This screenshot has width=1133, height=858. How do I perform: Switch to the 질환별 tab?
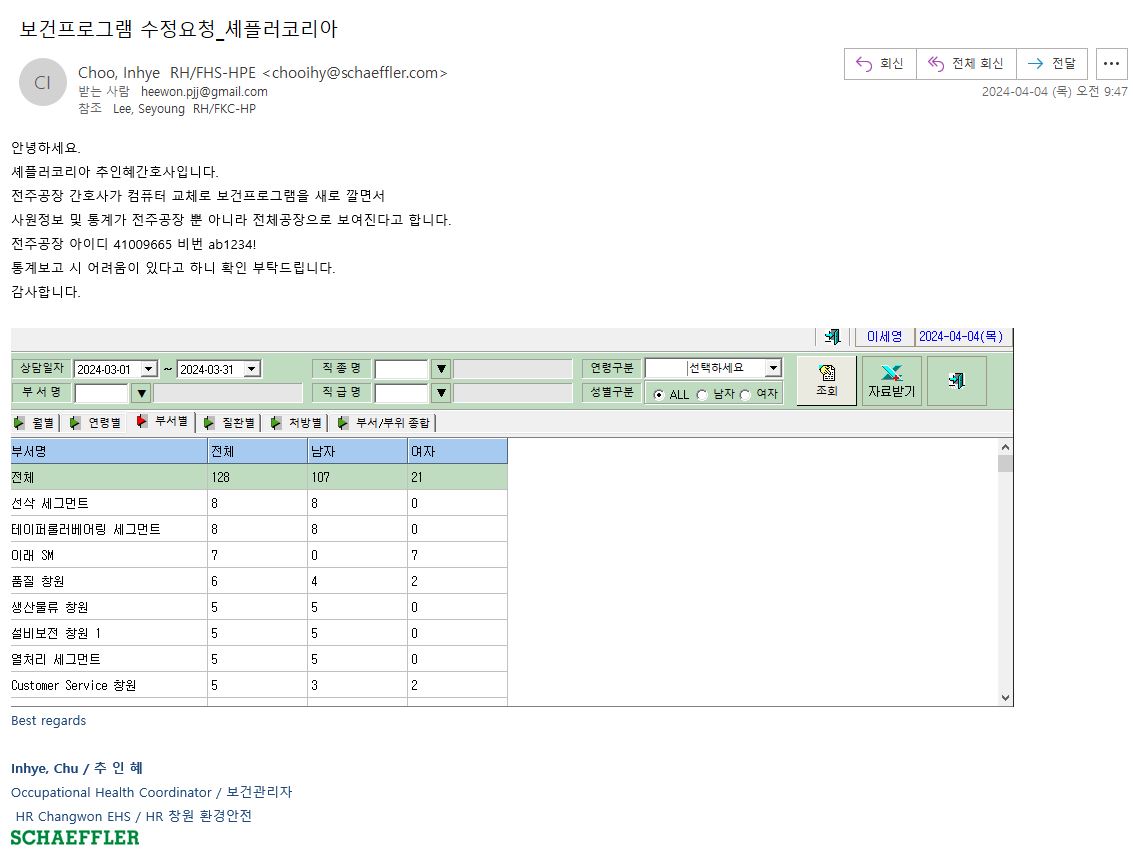click(x=230, y=423)
